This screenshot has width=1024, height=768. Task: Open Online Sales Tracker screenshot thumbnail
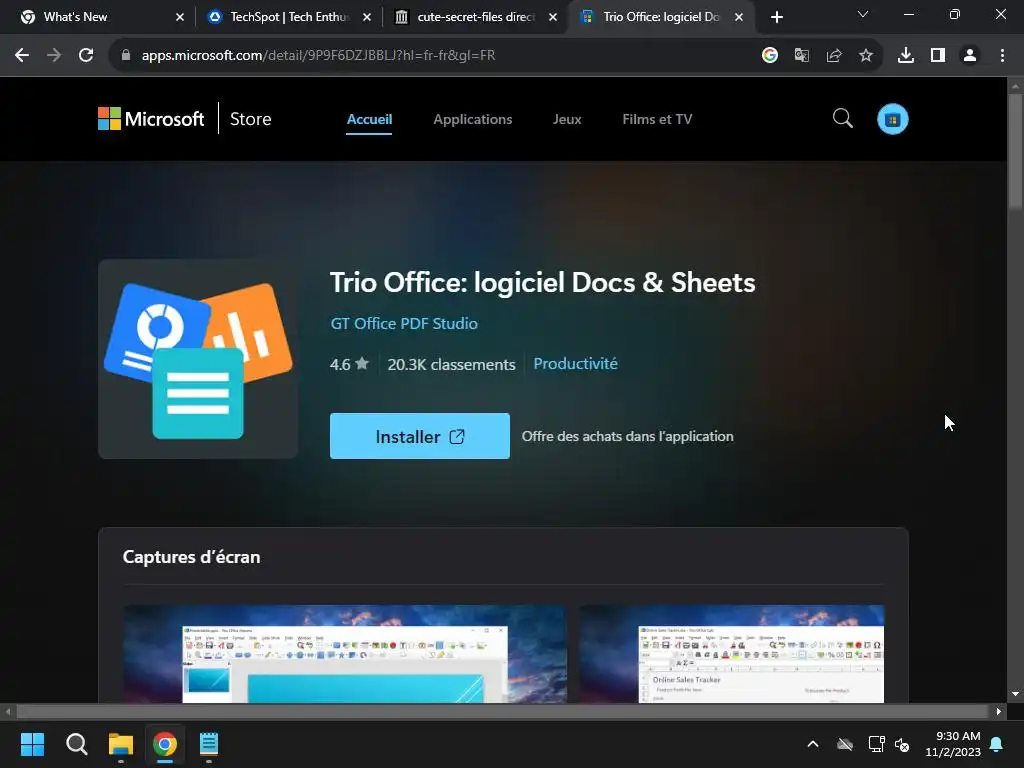click(731, 654)
